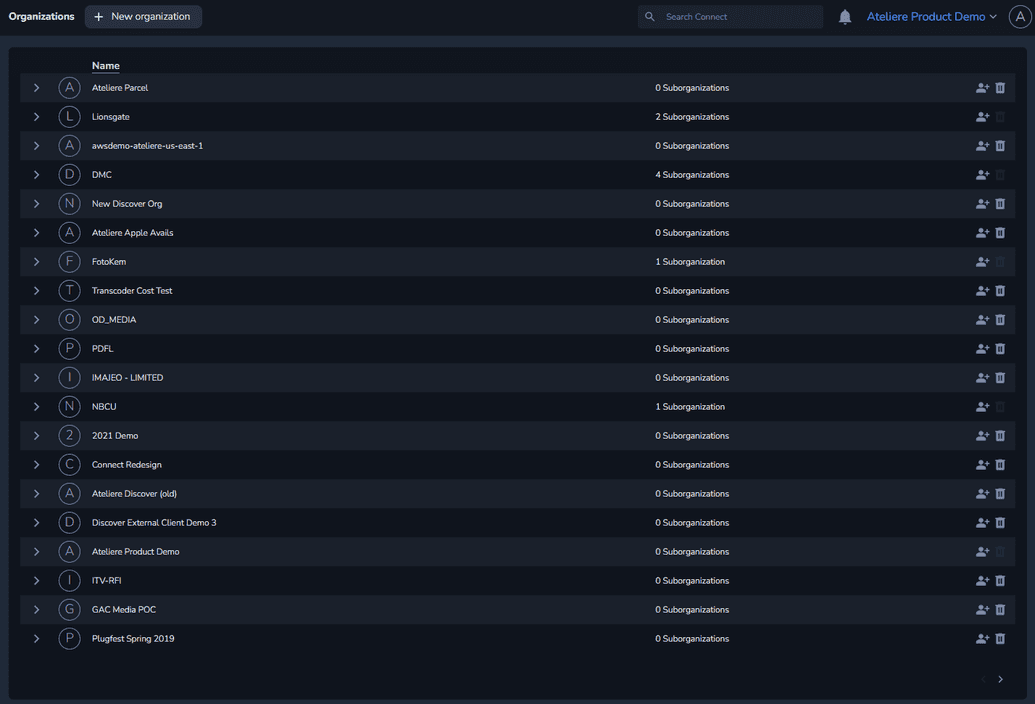Expand the Ateliere Parcel row

(36, 88)
